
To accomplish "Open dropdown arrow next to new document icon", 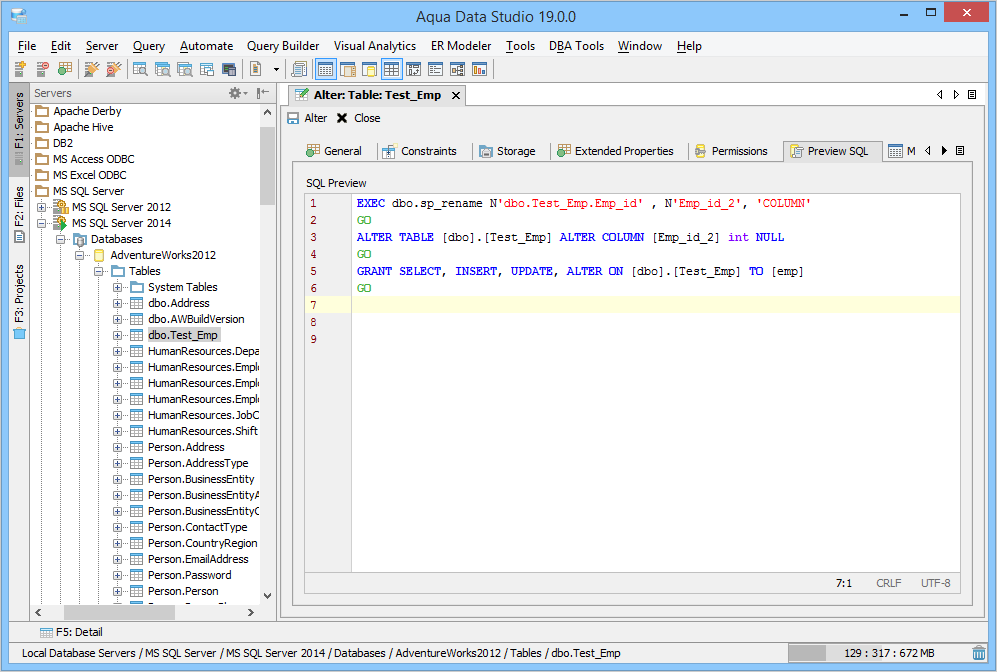I will [x=276, y=69].
